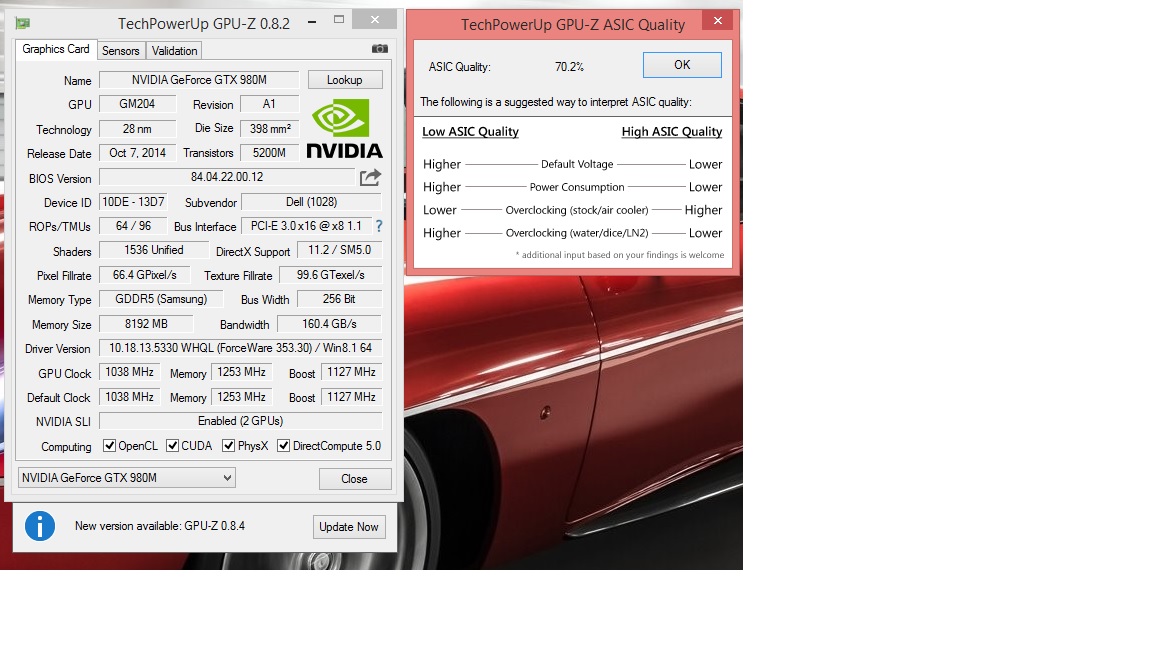The width and height of the screenshot is (1152, 648).
Task: Click the GPU-Z app icon in title bar
Action: pyautogui.click(x=23, y=24)
